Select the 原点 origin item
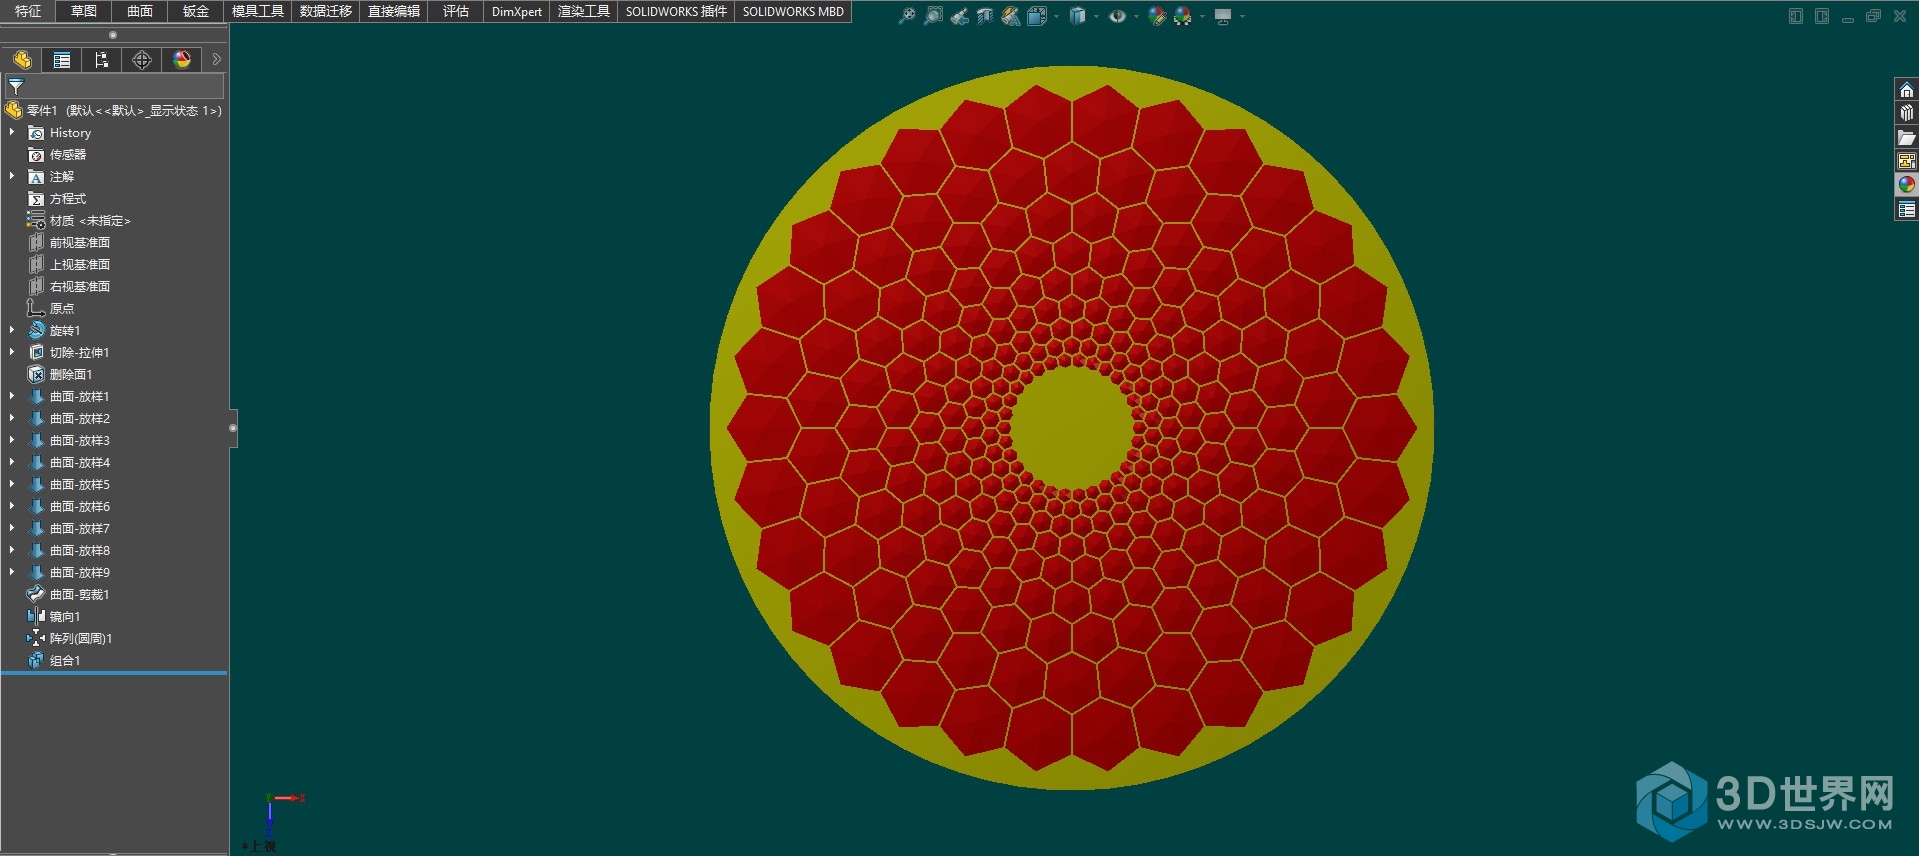The image size is (1919, 856). point(51,308)
